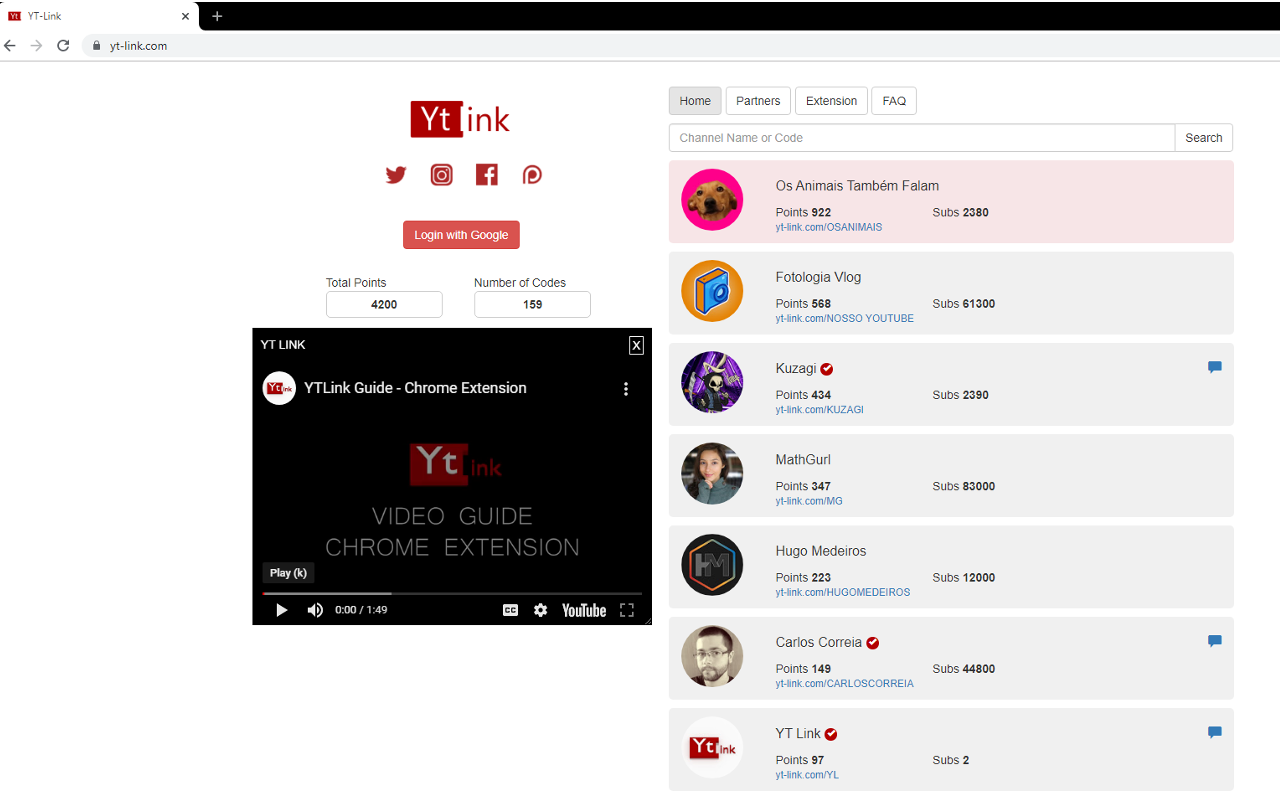The height and width of the screenshot is (800, 1280).
Task: Click the comment icon beside Carlos Correia
Action: 1214,641
